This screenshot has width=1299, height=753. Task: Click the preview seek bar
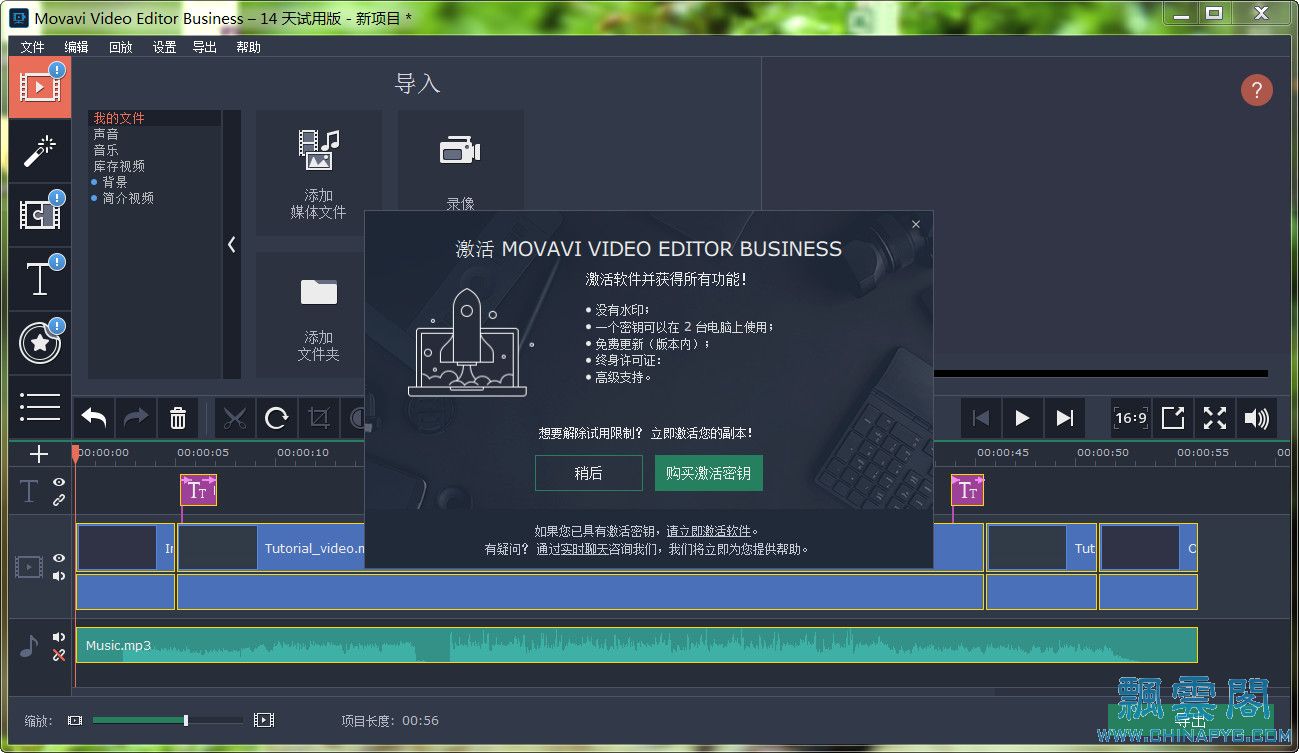(1100, 374)
